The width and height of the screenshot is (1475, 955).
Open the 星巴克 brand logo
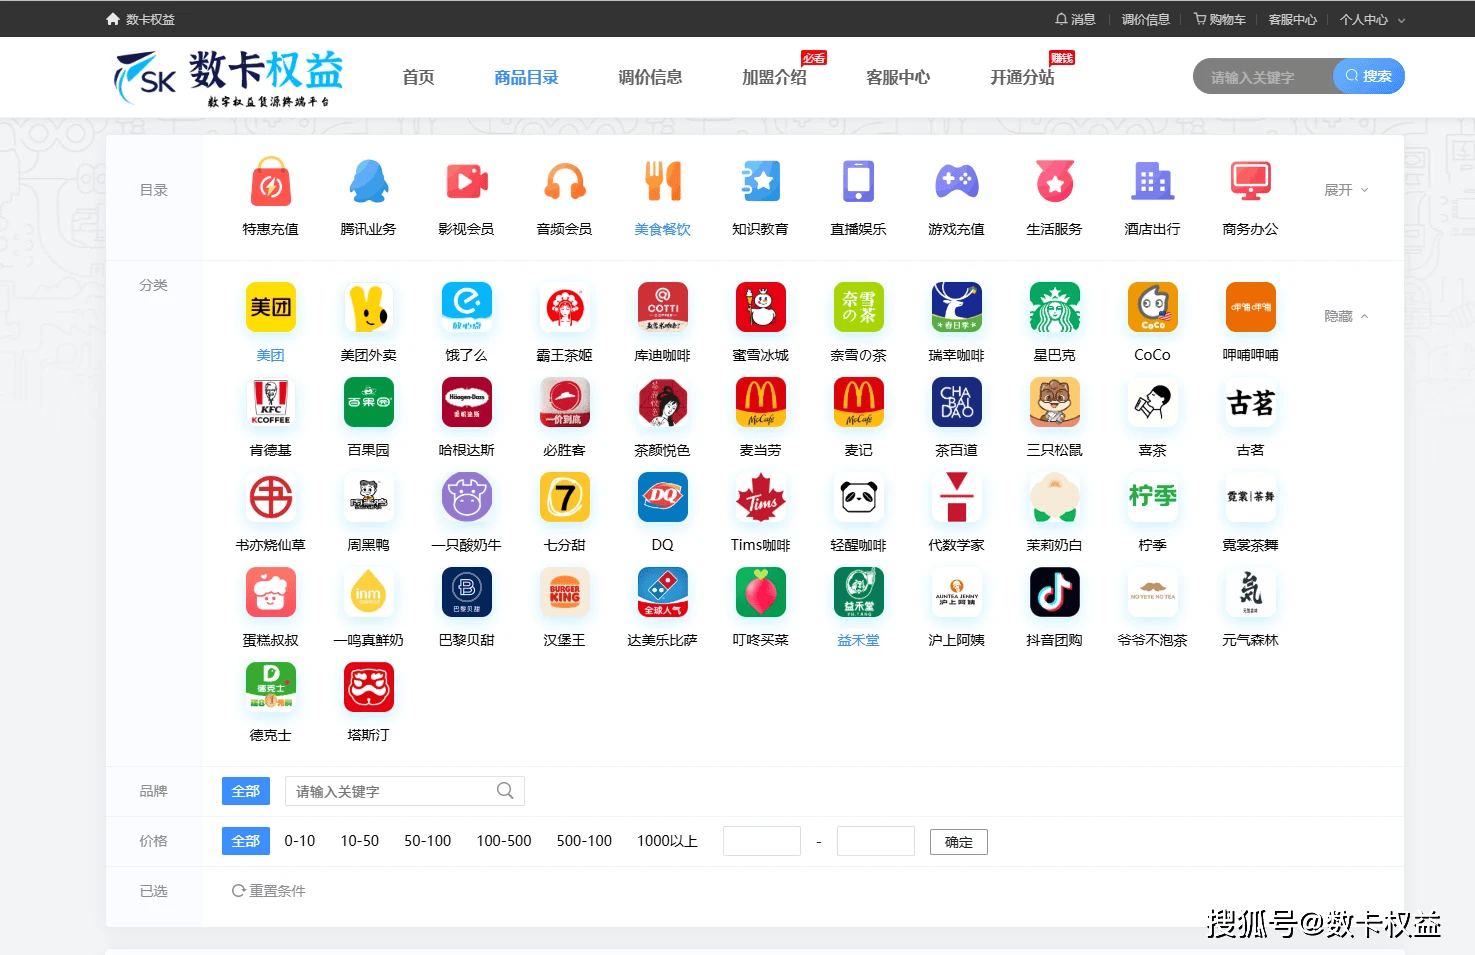[1054, 307]
